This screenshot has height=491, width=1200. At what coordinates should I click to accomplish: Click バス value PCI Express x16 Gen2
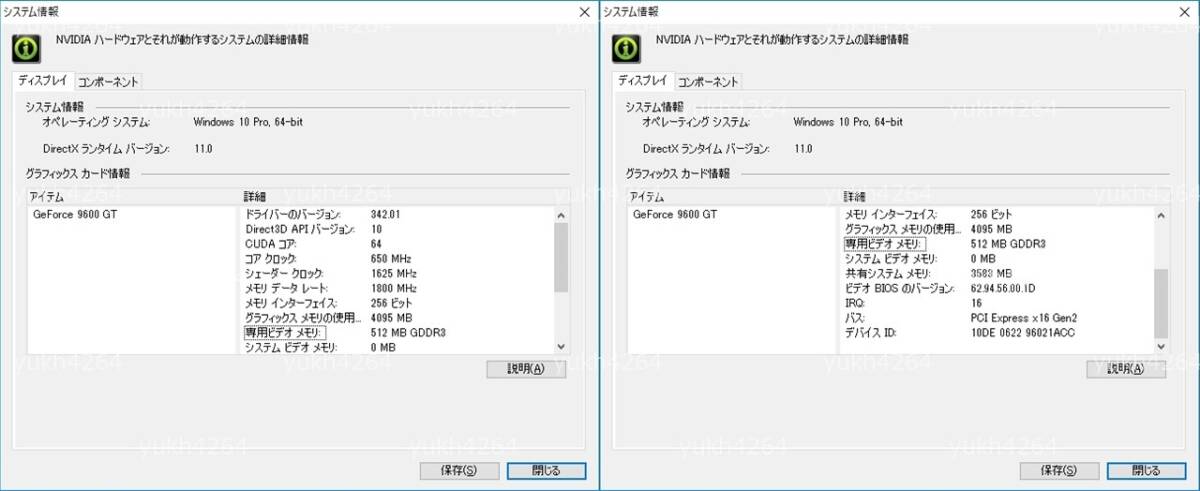(1023, 317)
